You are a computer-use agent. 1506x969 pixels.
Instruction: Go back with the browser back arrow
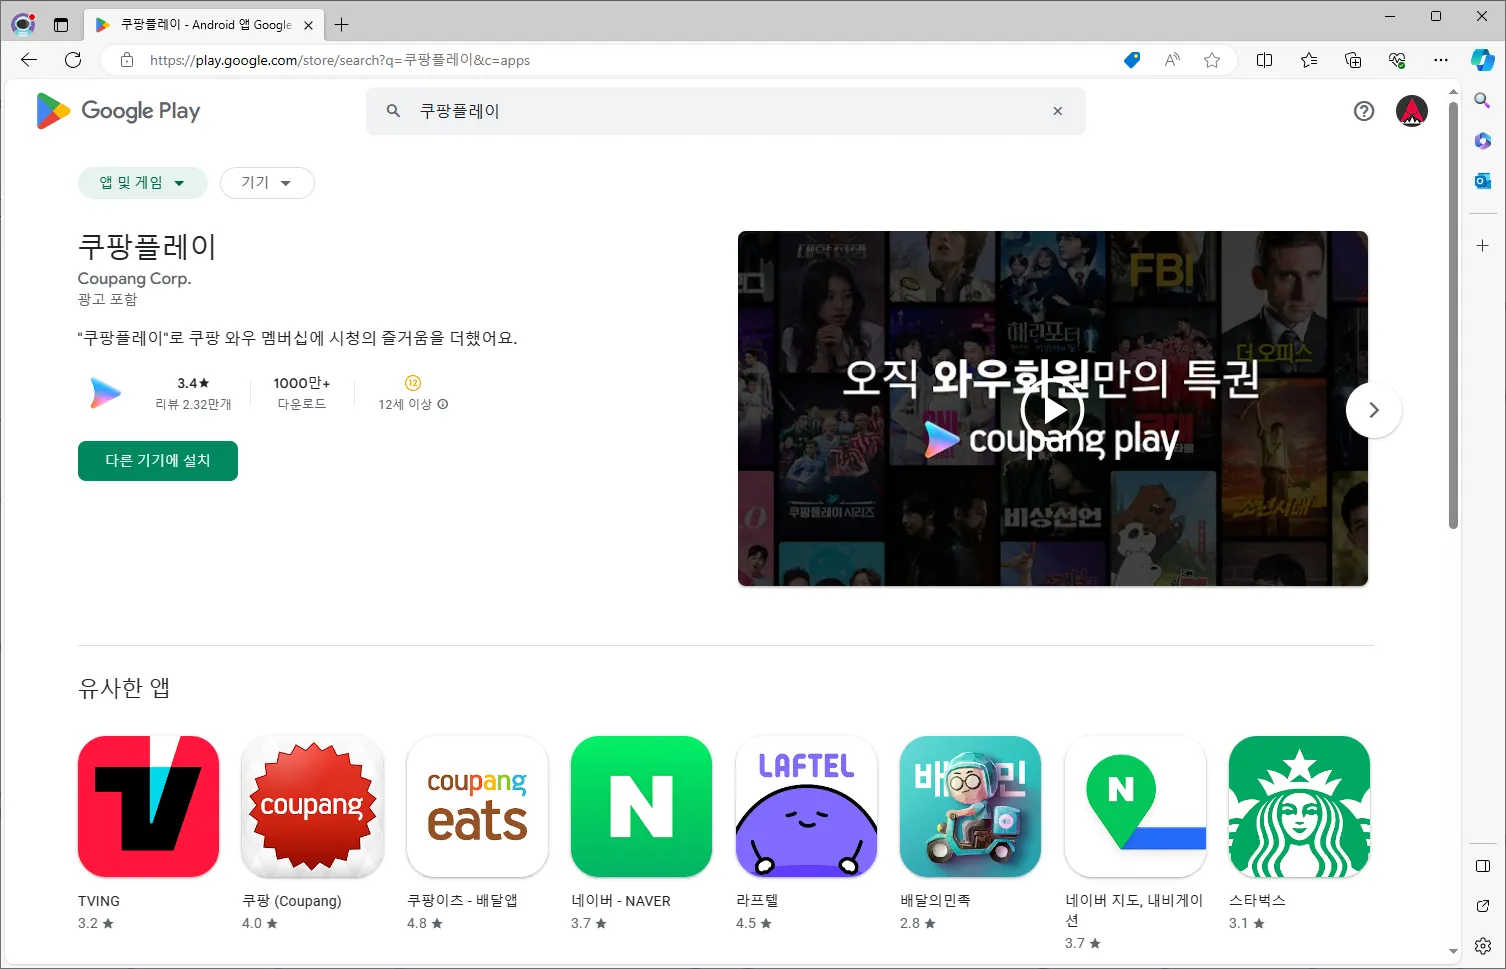click(x=29, y=60)
